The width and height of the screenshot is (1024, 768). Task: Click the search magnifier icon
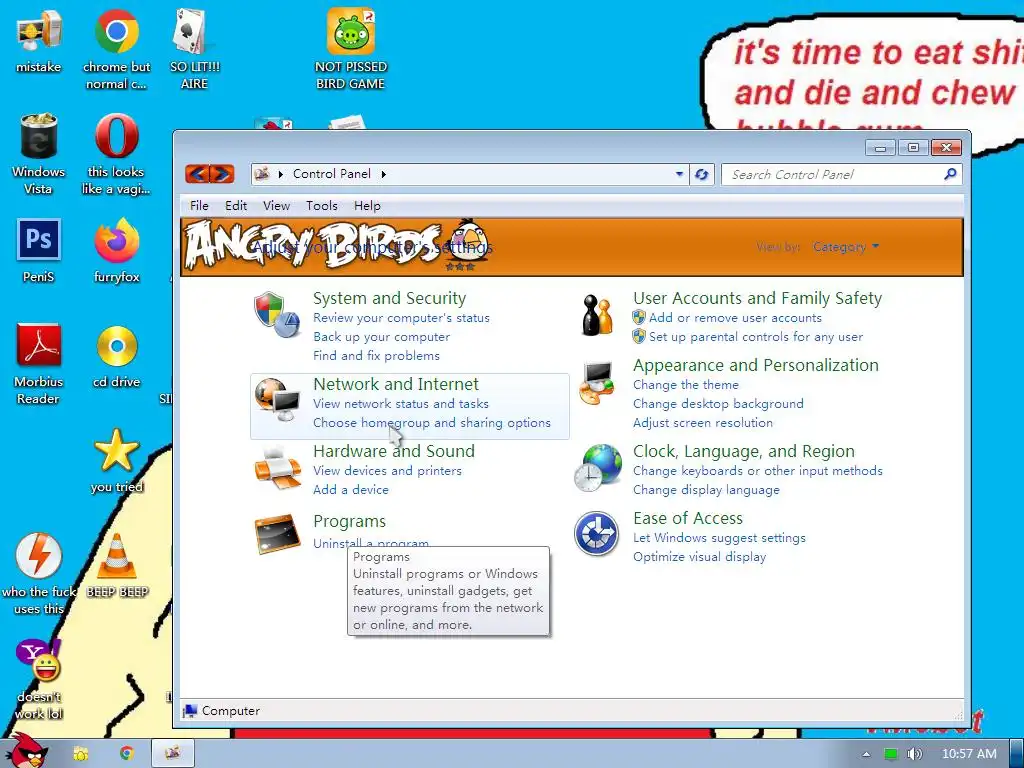click(950, 174)
